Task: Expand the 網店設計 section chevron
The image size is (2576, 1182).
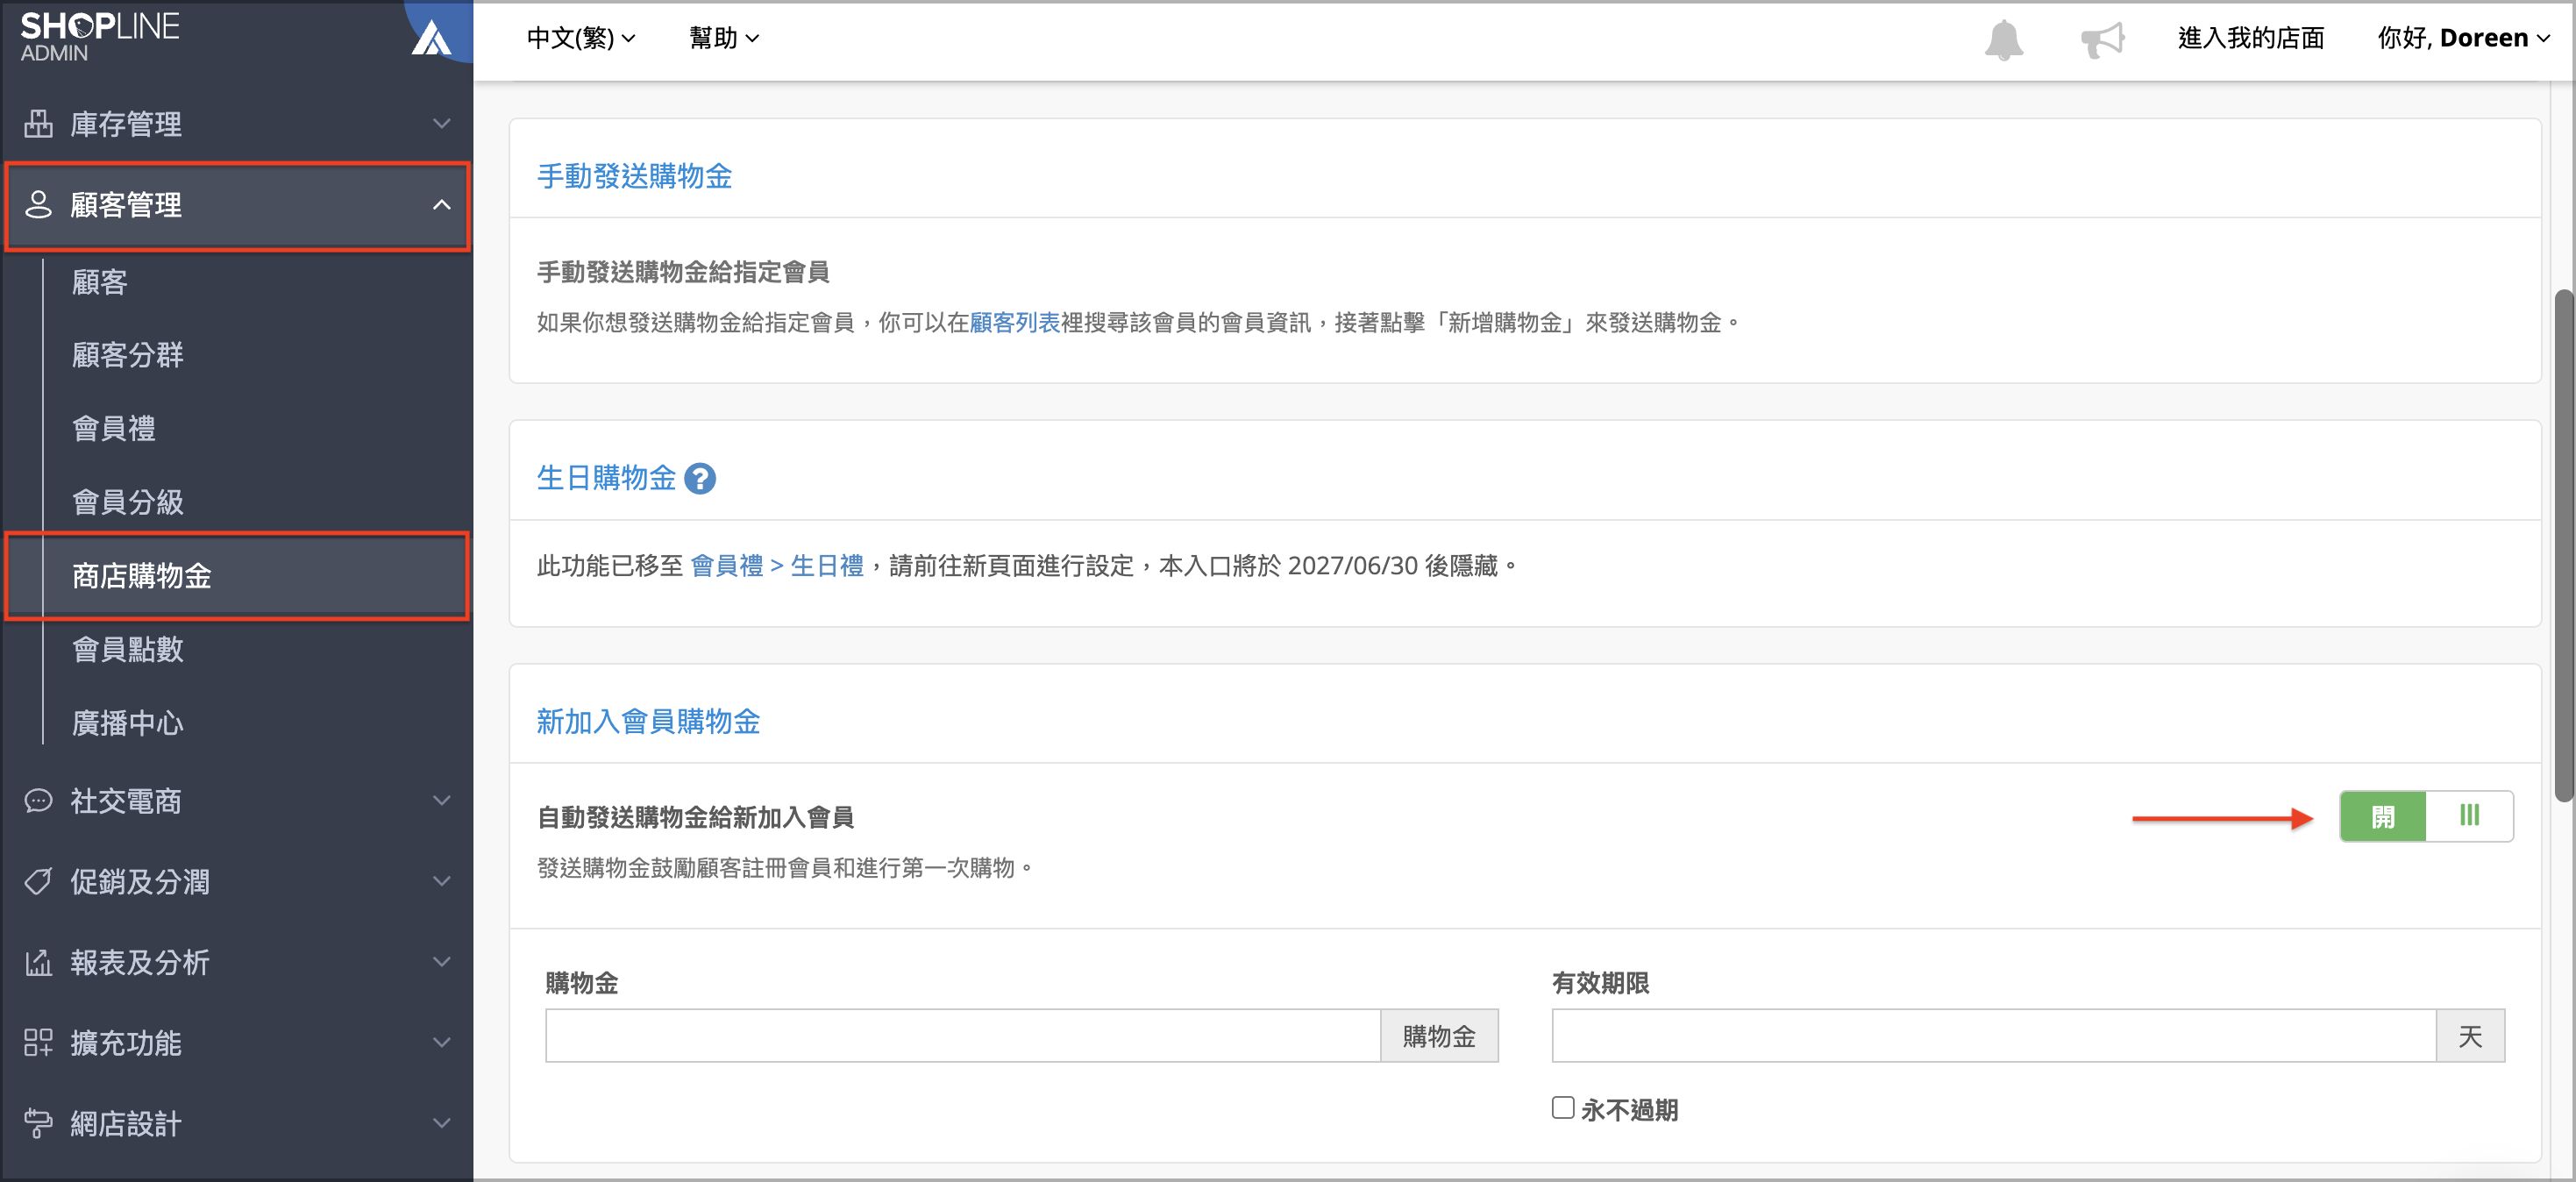Action: click(x=442, y=1124)
